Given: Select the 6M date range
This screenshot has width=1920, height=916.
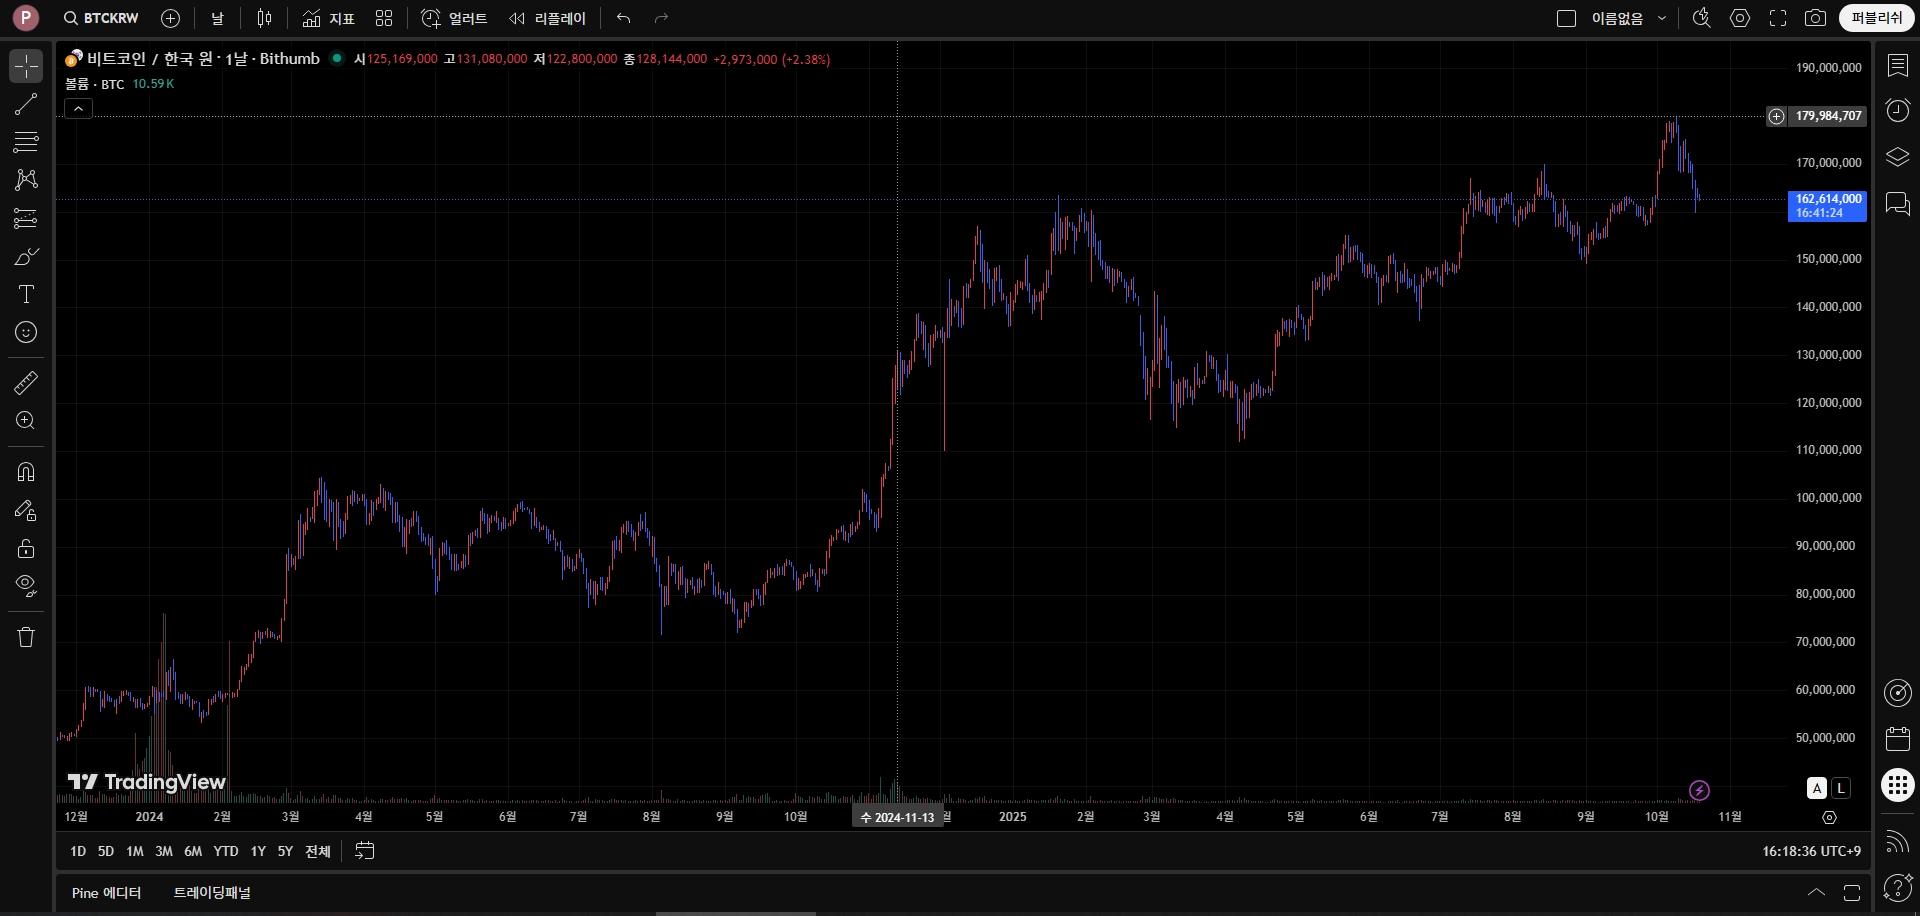Looking at the screenshot, I should click(x=193, y=851).
